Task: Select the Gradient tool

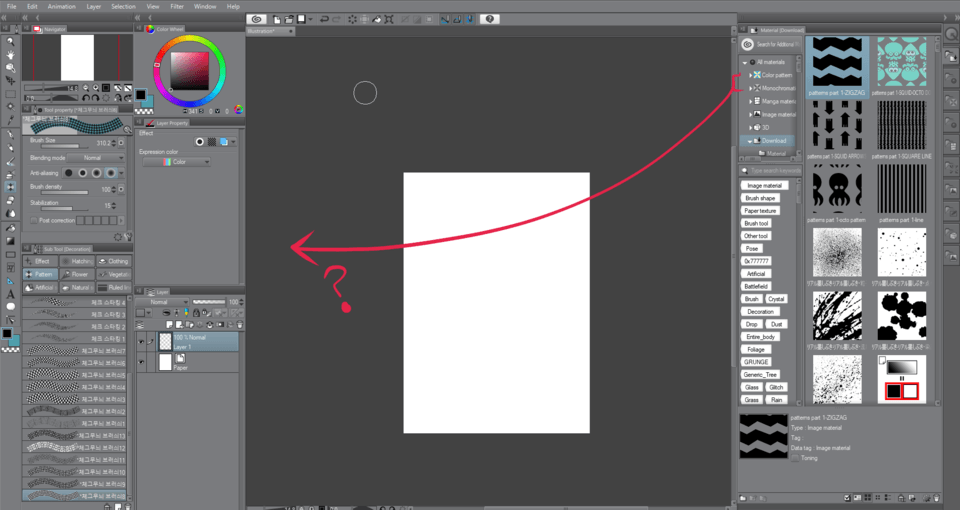Action: [x=10, y=241]
